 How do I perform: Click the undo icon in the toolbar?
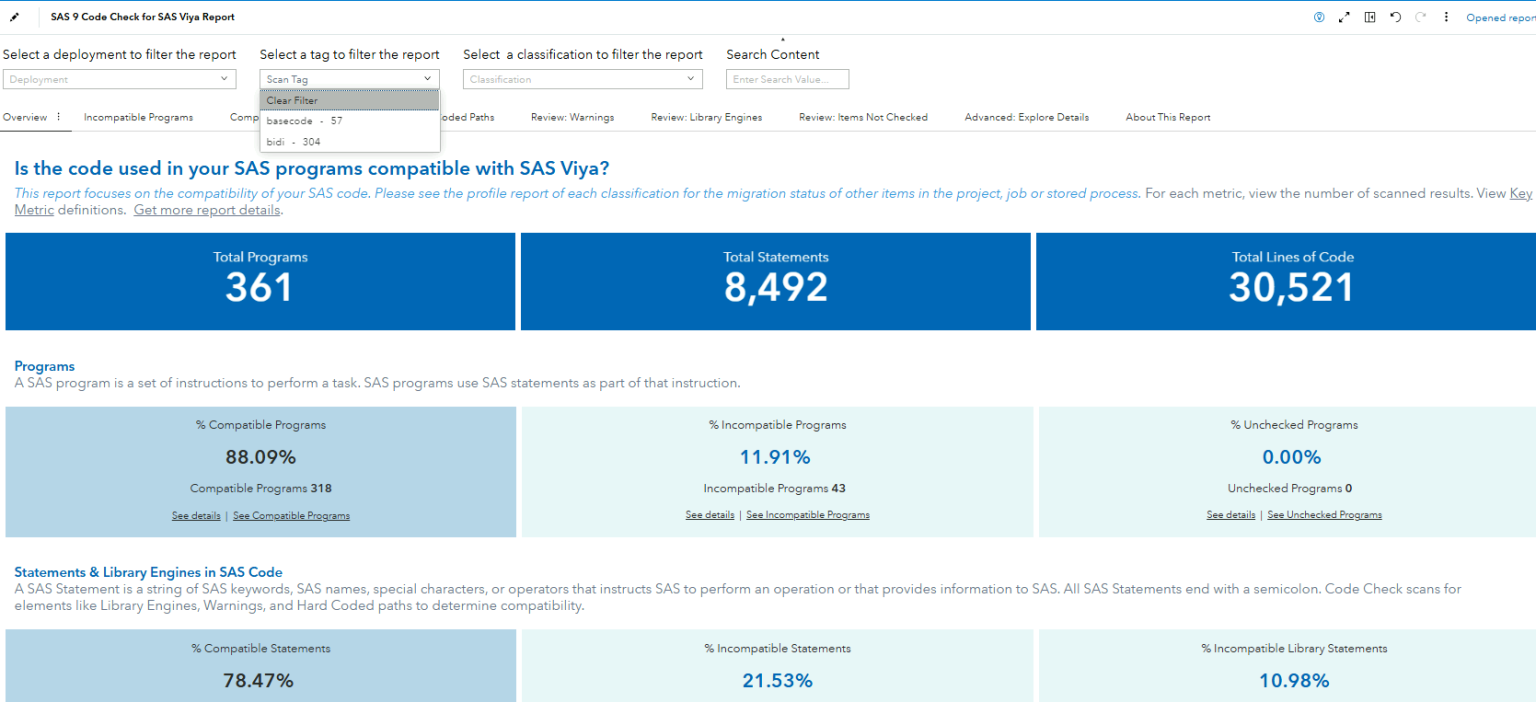tap(1395, 17)
